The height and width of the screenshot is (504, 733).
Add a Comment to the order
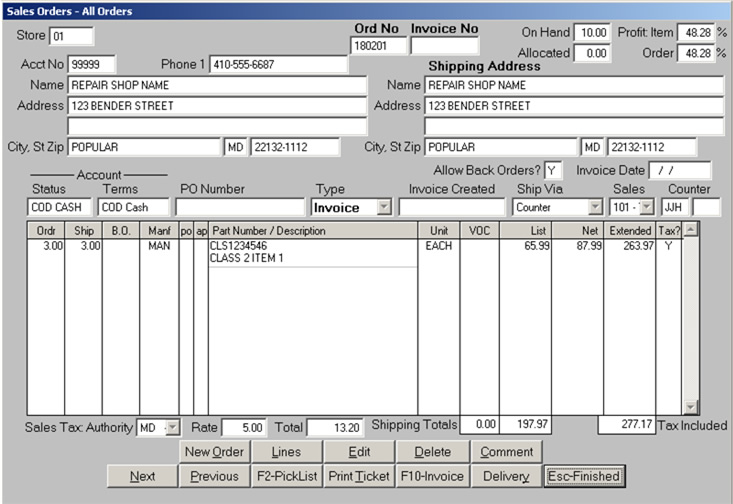tap(506, 452)
